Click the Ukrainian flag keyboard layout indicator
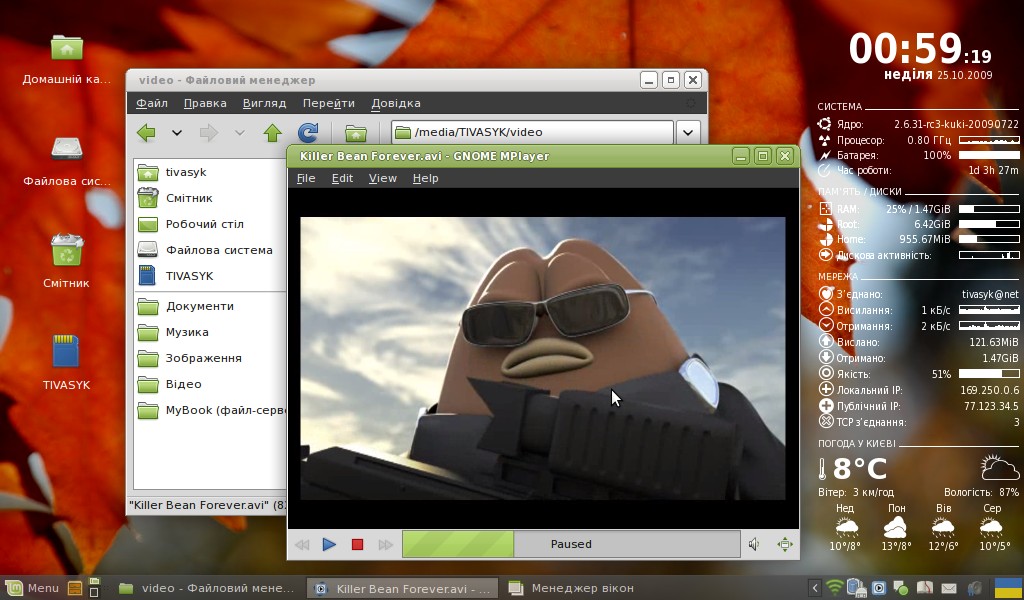The height and width of the screenshot is (600, 1024). click(x=1008, y=588)
